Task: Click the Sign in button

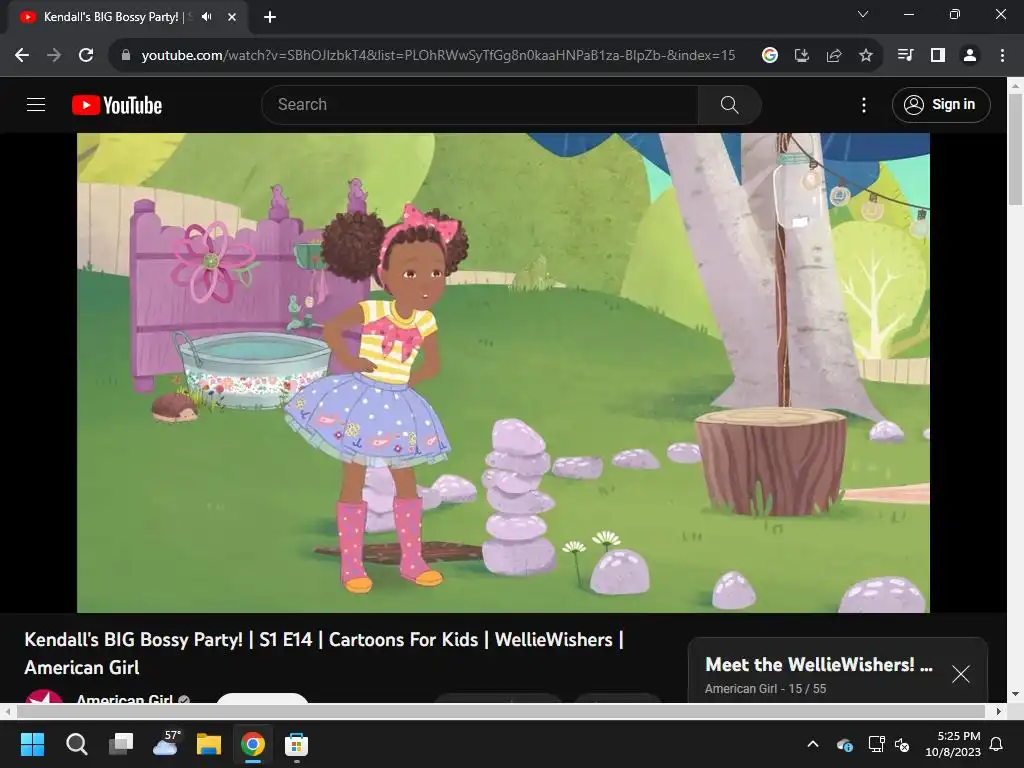Action: coord(941,104)
